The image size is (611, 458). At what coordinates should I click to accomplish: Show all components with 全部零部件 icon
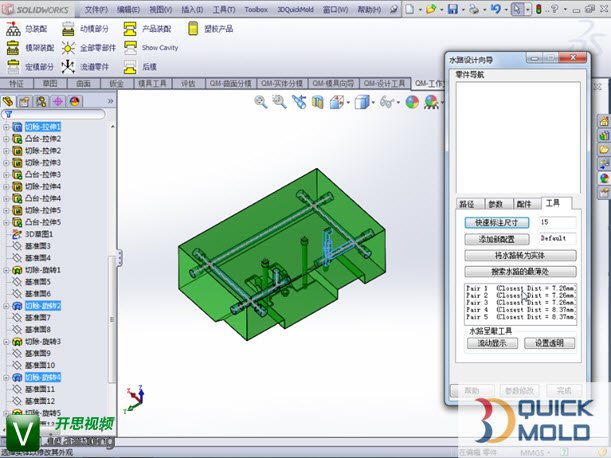(x=68, y=48)
